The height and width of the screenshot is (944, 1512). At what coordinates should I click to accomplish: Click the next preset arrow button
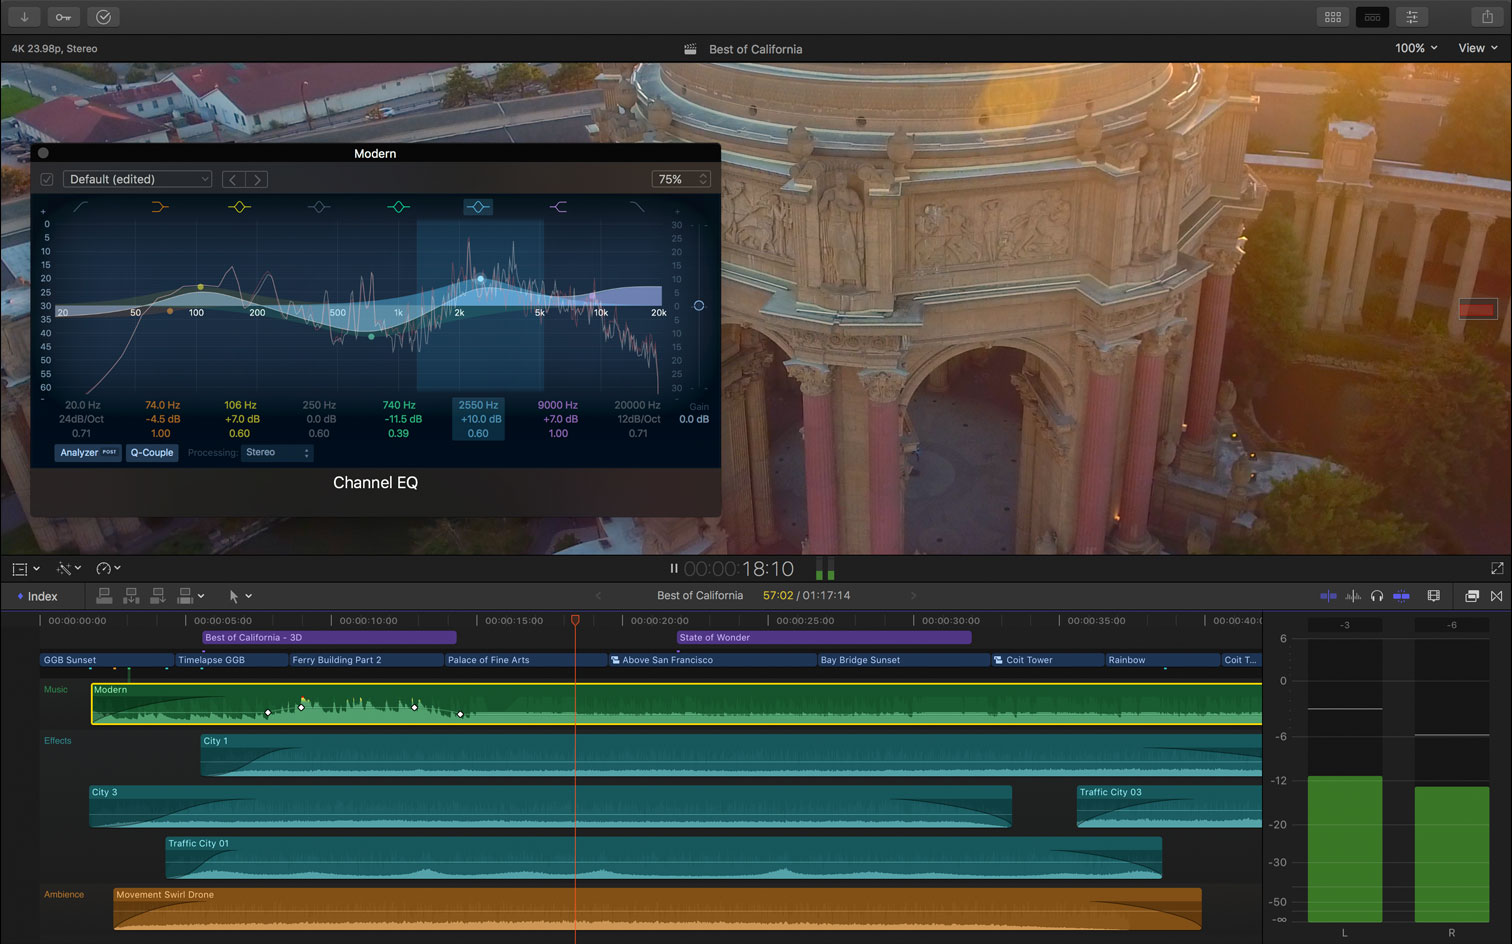click(x=258, y=180)
